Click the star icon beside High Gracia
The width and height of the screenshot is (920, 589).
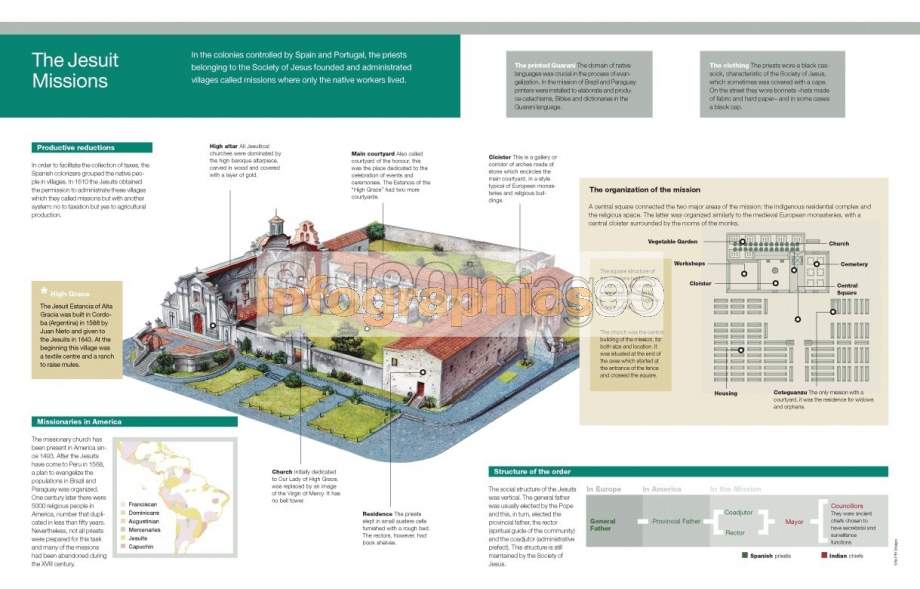pyautogui.click(x=44, y=290)
